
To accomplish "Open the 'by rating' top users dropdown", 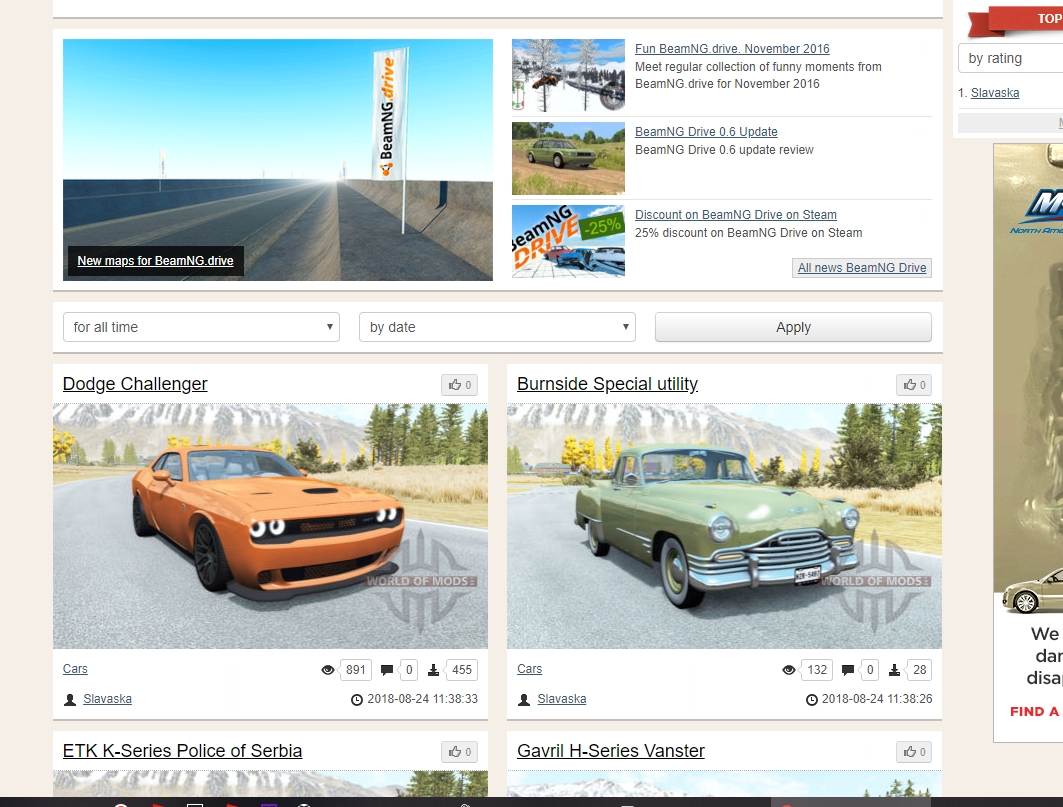I will point(1010,58).
